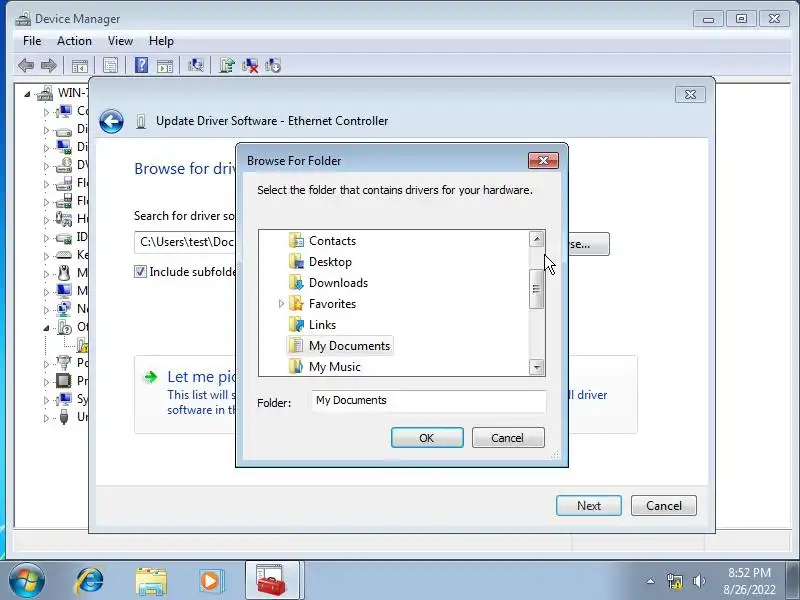Click the show/hide console tree toolbar icon
The width and height of the screenshot is (800, 600).
pyautogui.click(x=80, y=66)
